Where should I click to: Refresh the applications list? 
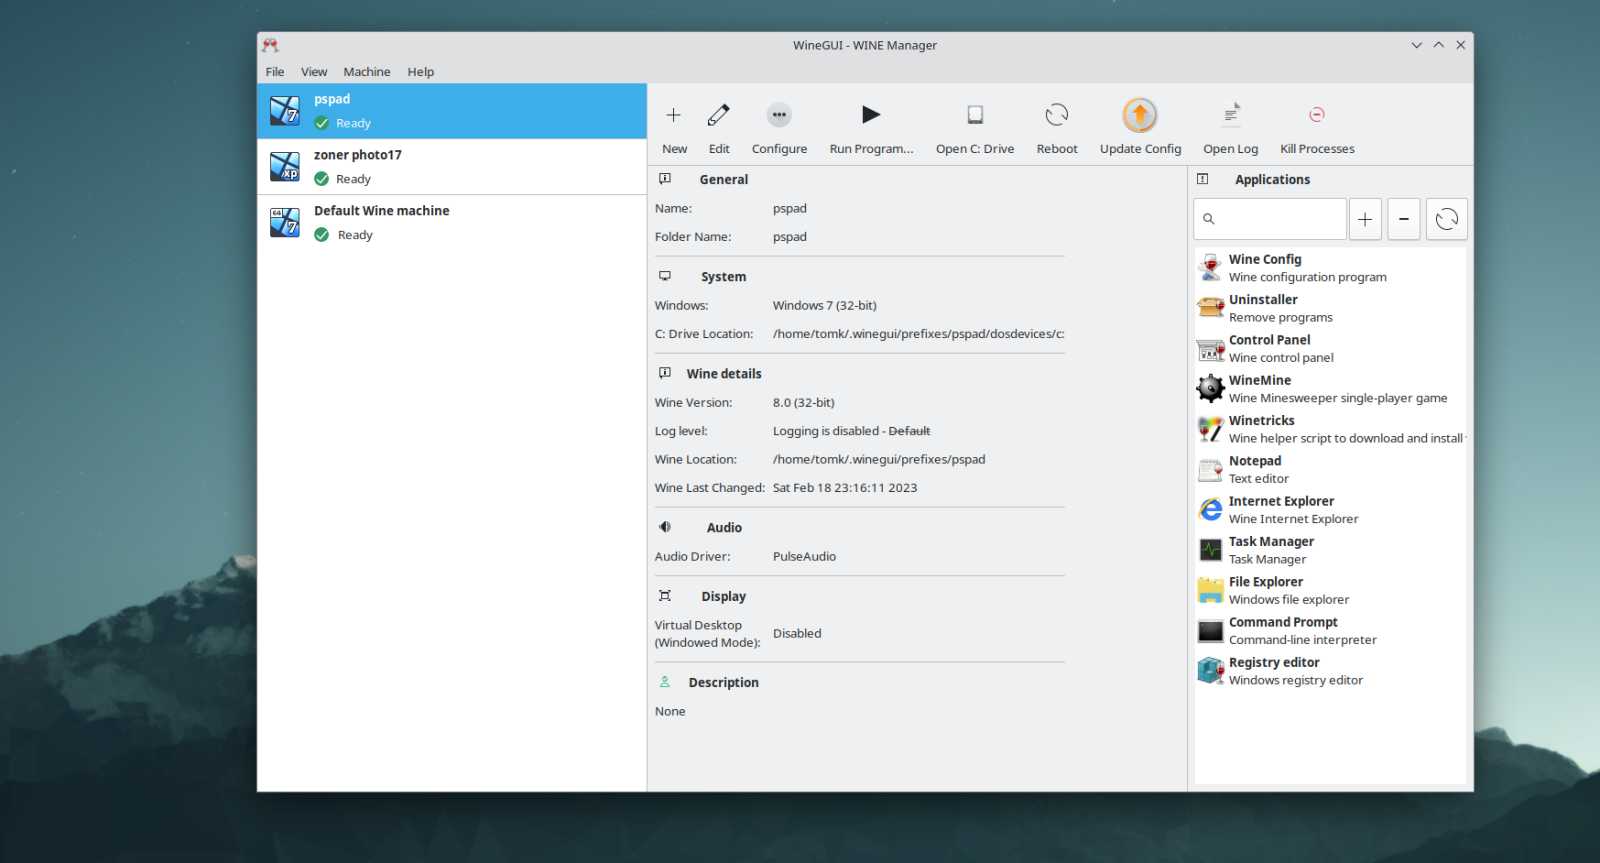pos(1447,219)
